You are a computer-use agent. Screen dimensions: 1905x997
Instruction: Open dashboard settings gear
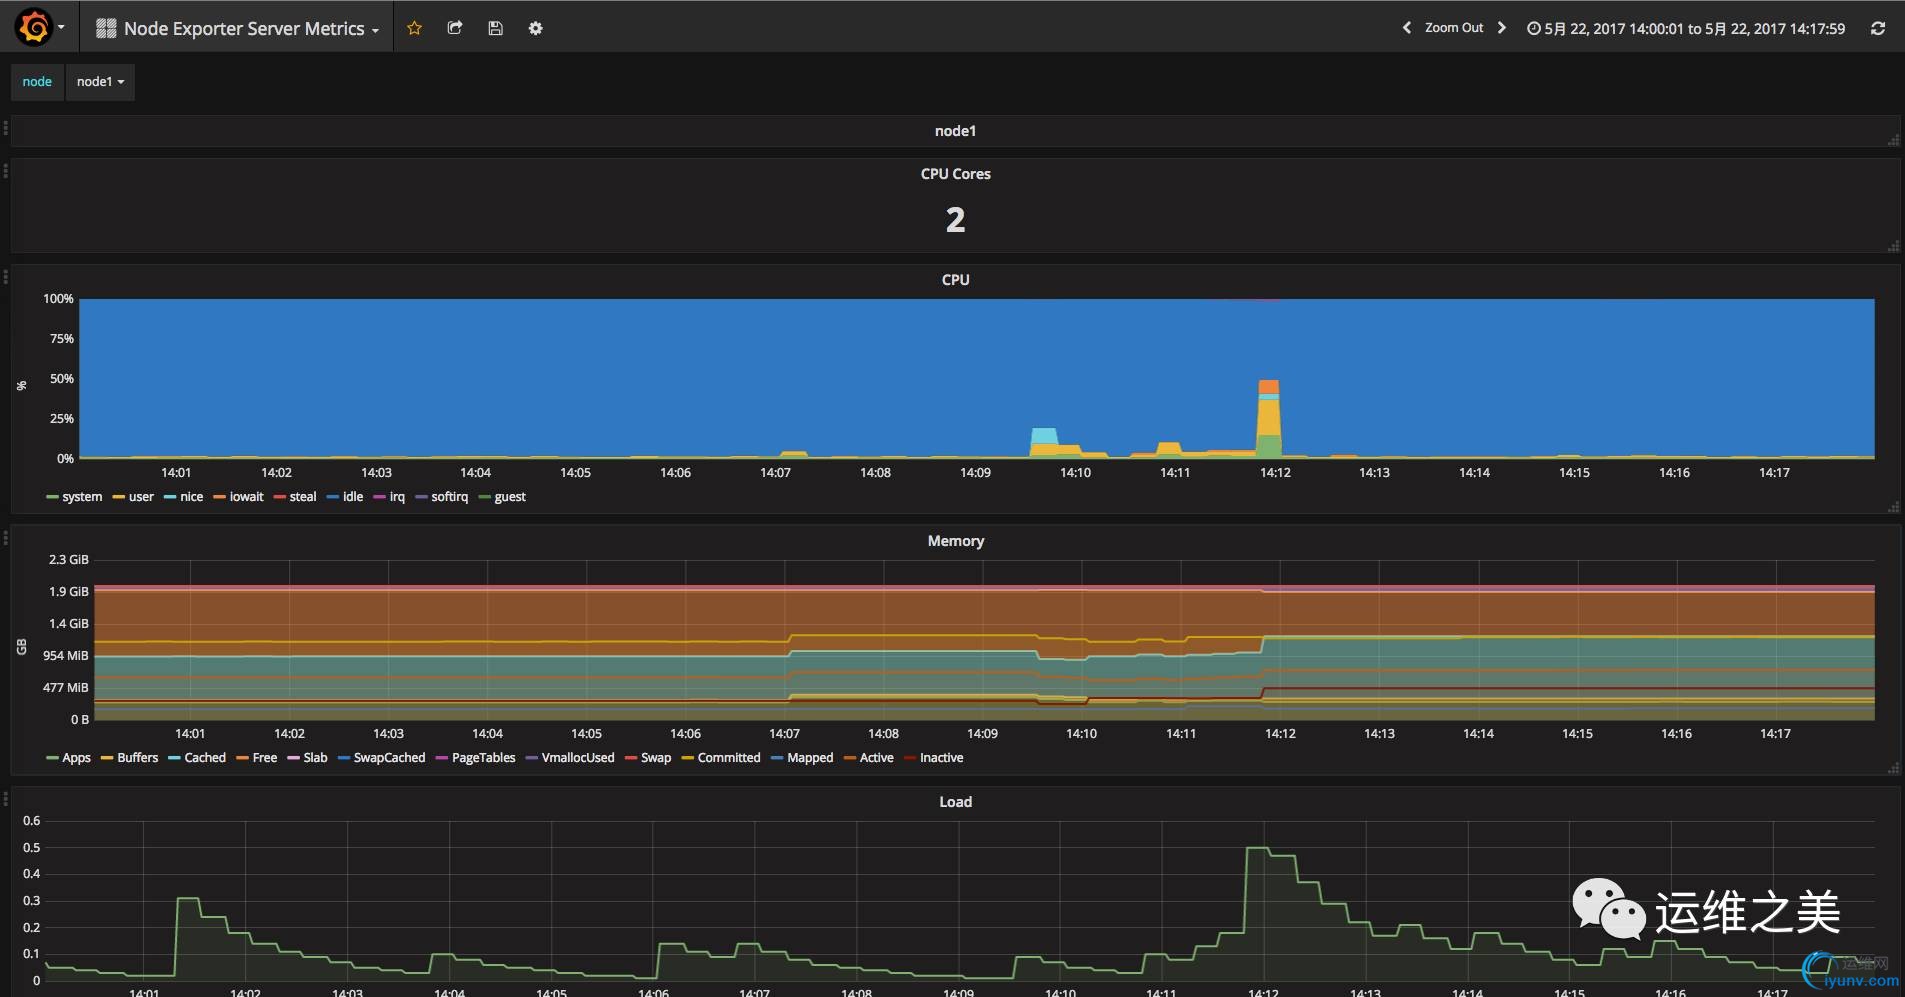tap(536, 28)
